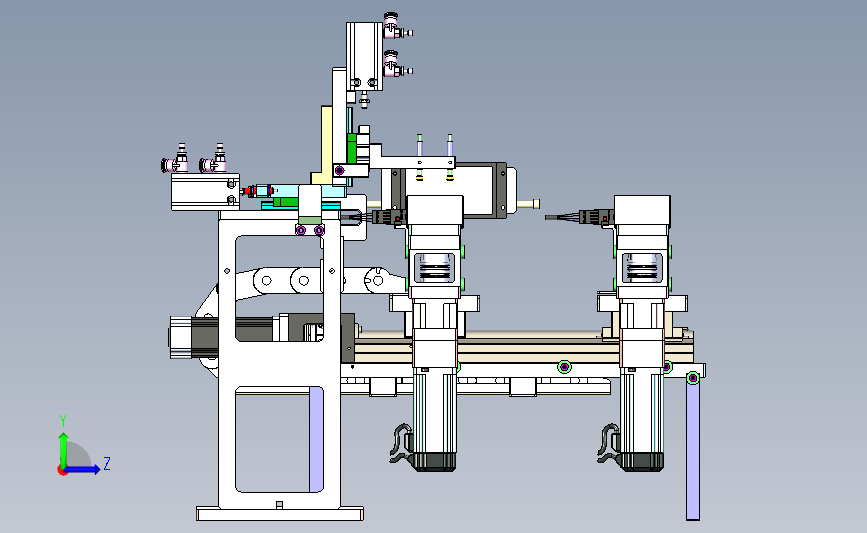867x533 pixels.
Task: Click the magenta bolt on the far right bracket
Action: point(693,378)
